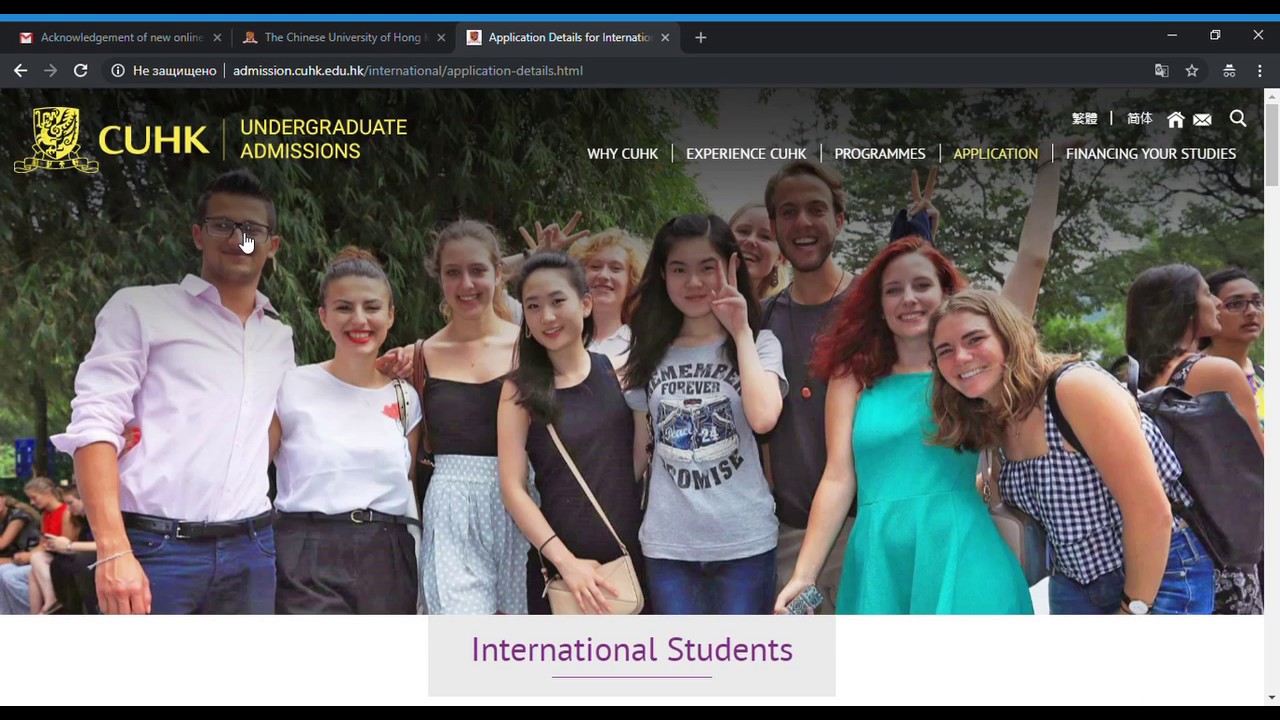Click scrollbar up arrow

point(1271,96)
